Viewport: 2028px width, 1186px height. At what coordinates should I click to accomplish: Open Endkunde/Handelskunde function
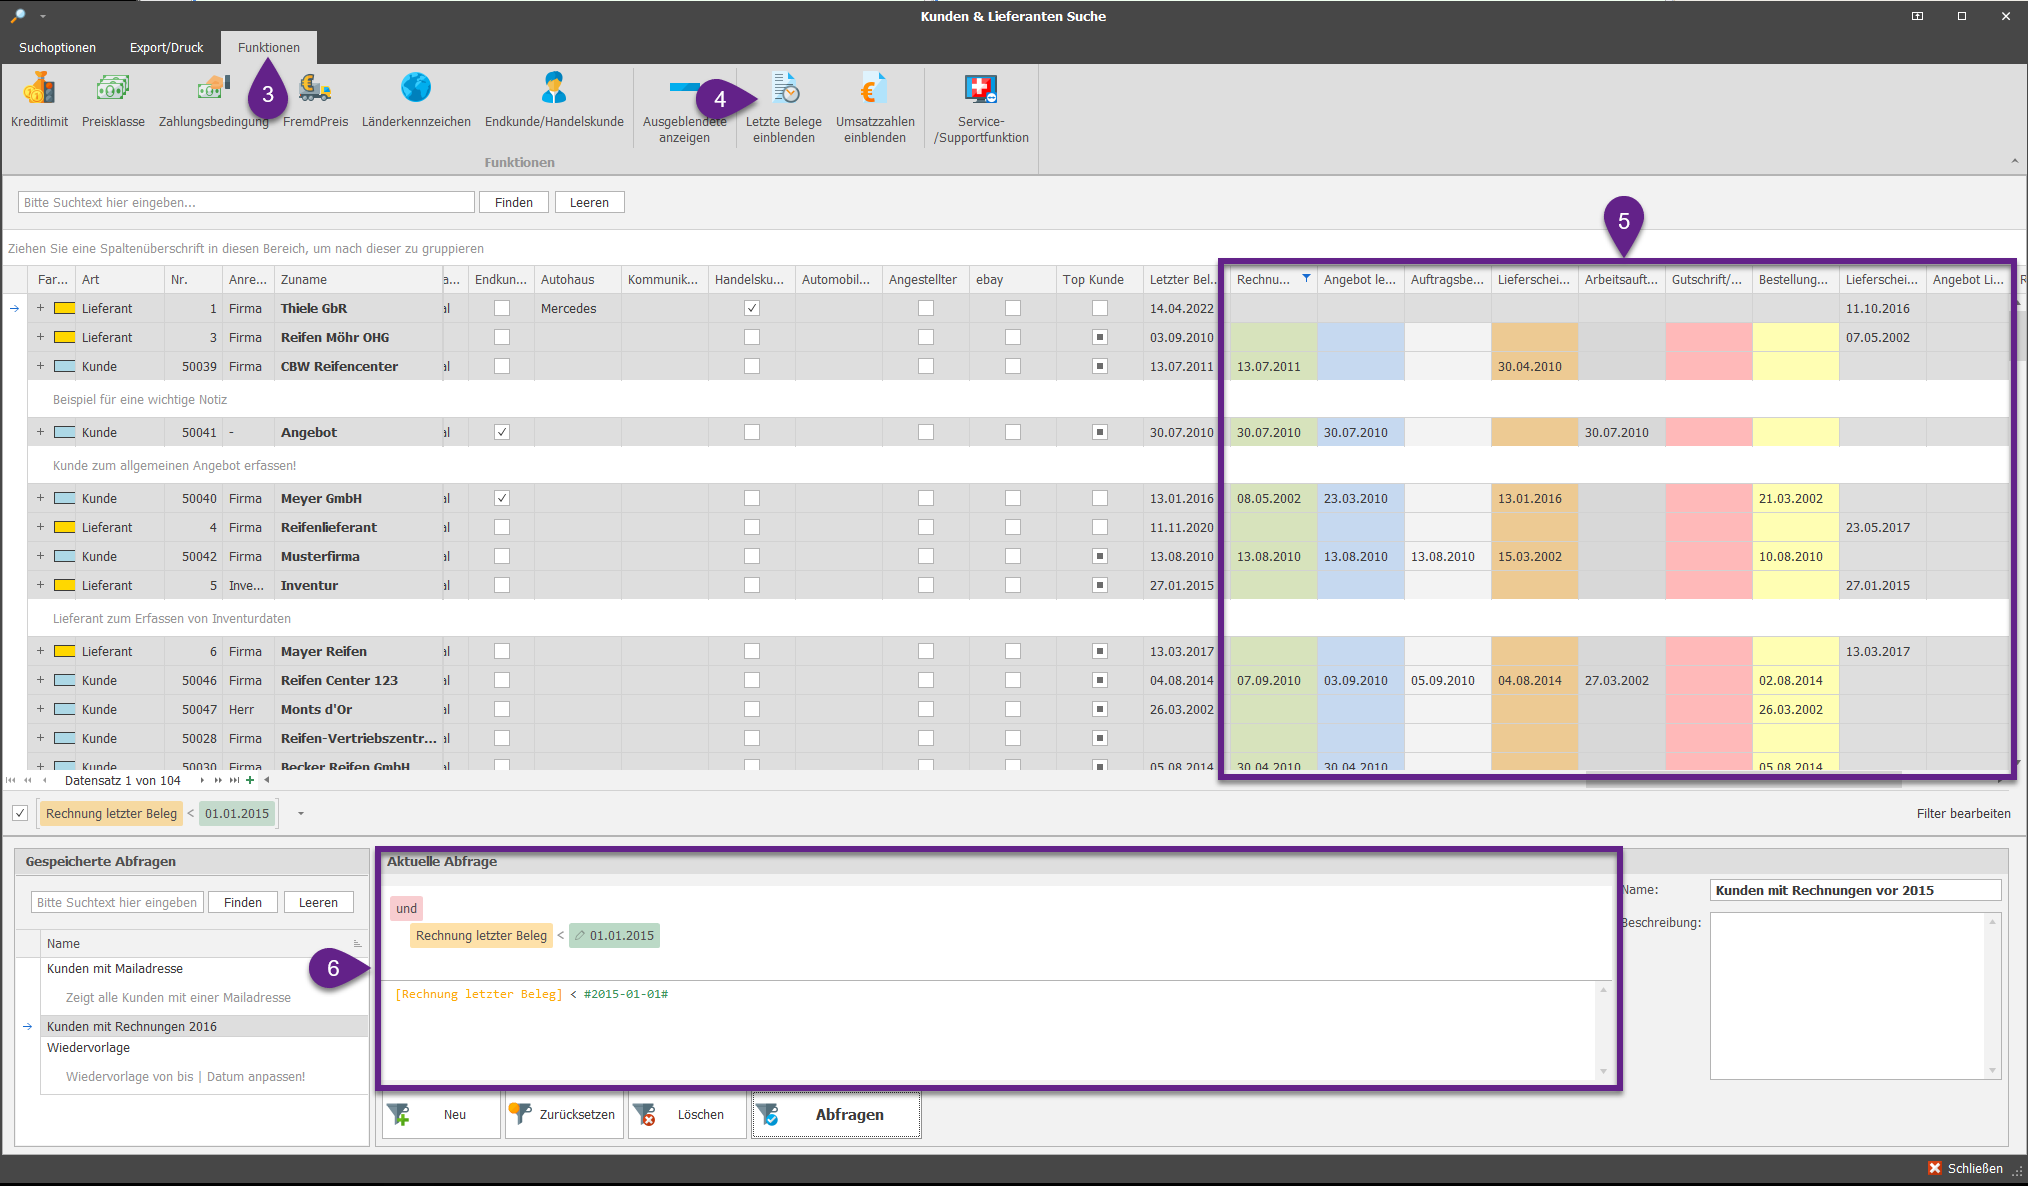554,101
